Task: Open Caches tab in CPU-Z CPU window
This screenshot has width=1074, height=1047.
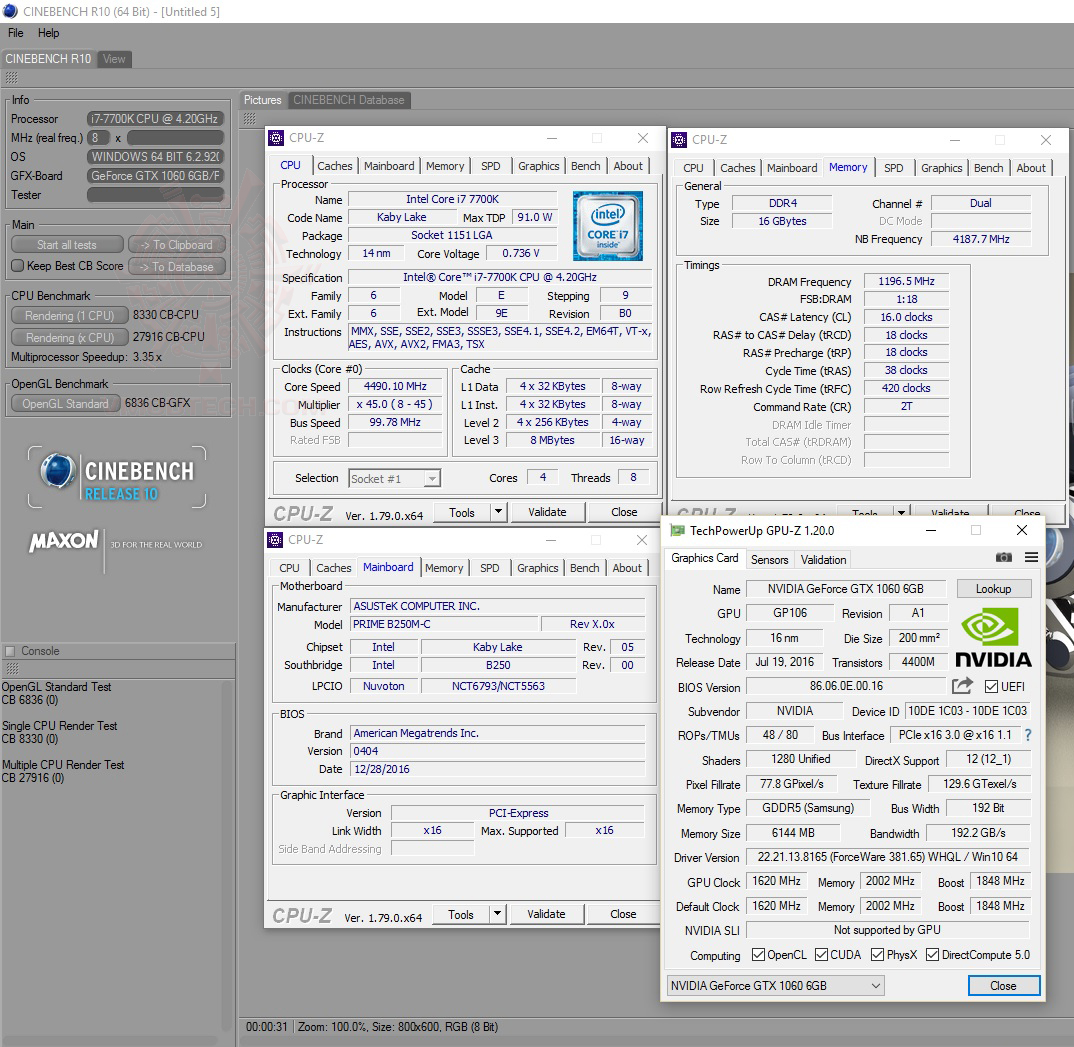Action: pyautogui.click(x=334, y=166)
